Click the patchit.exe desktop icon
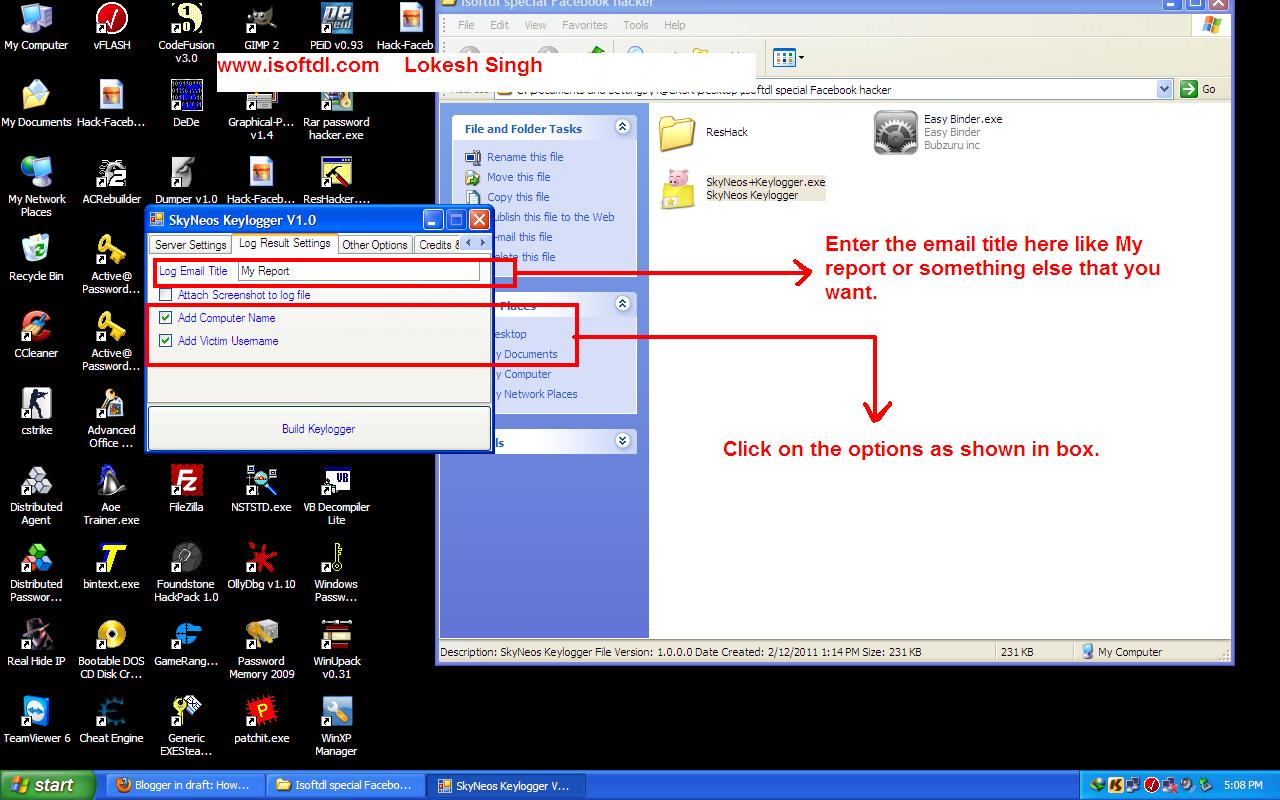The width and height of the screenshot is (1280, 800). tap(261, 720)
